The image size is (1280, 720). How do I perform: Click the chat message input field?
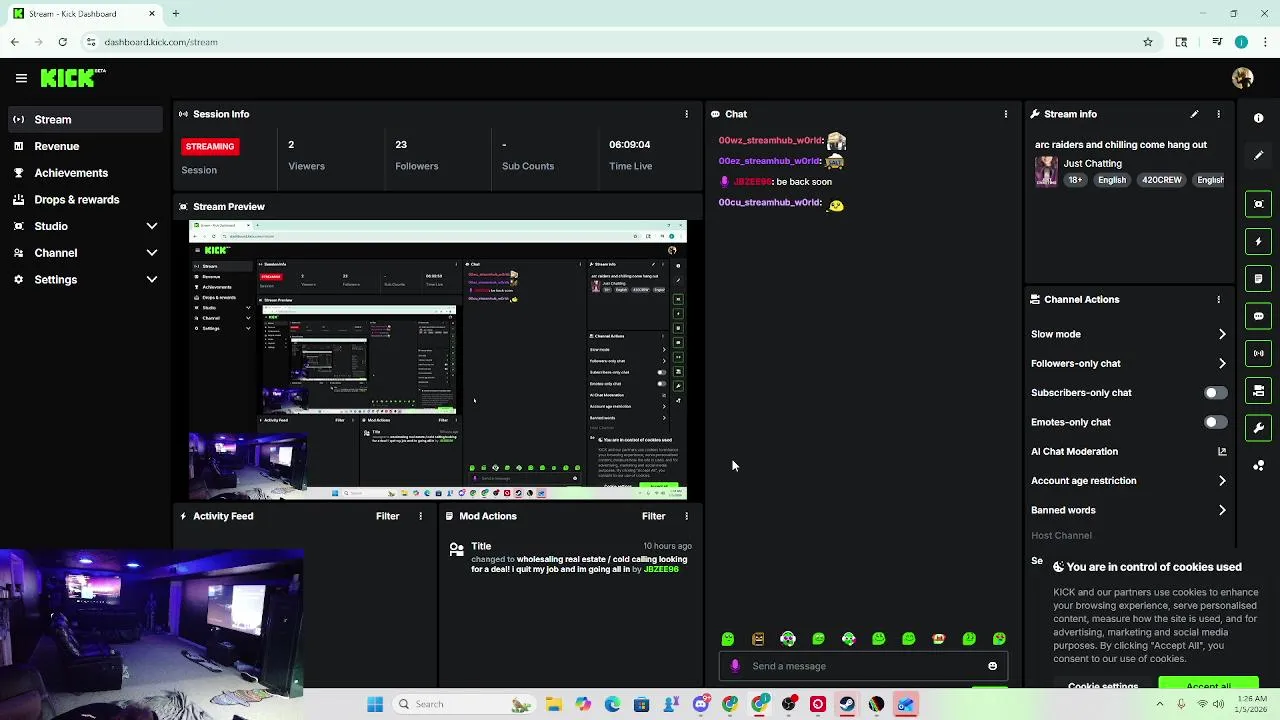(863, 666)
